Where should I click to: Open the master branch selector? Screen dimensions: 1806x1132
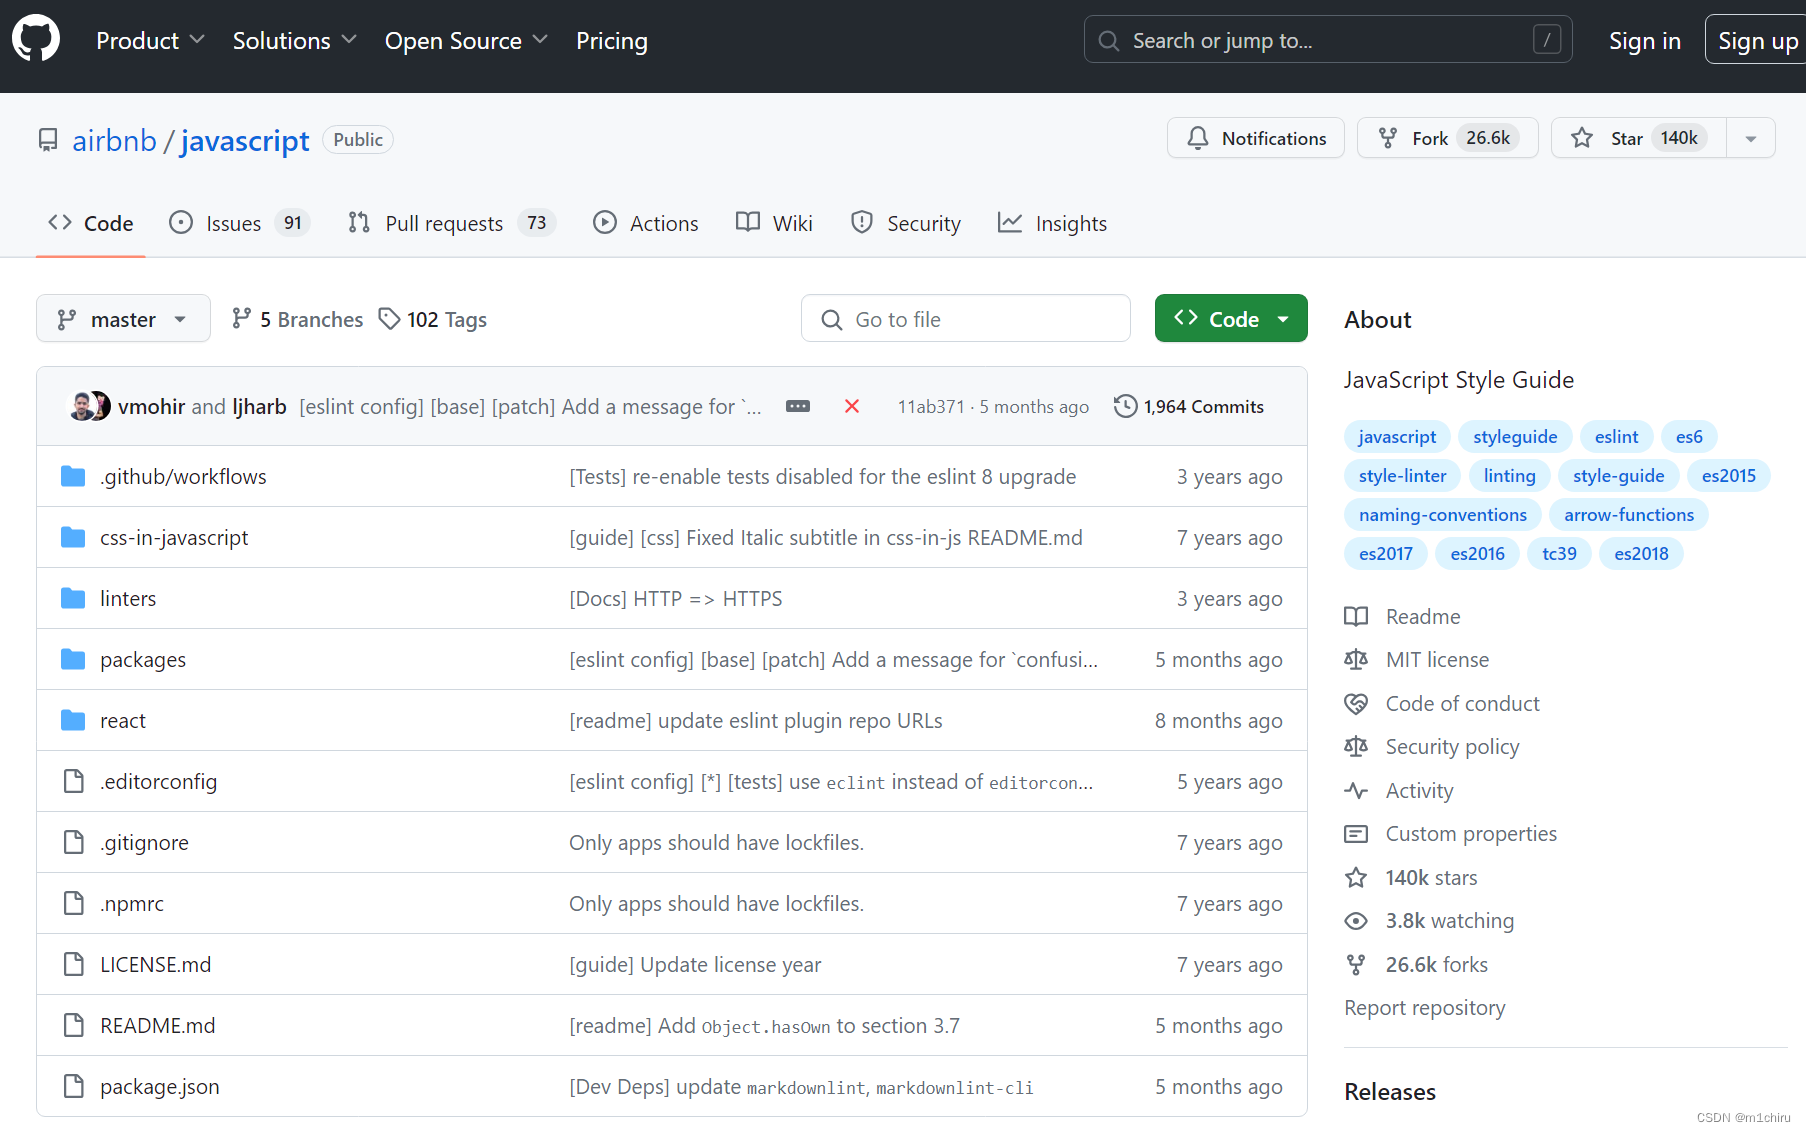[x=123, y=319]
